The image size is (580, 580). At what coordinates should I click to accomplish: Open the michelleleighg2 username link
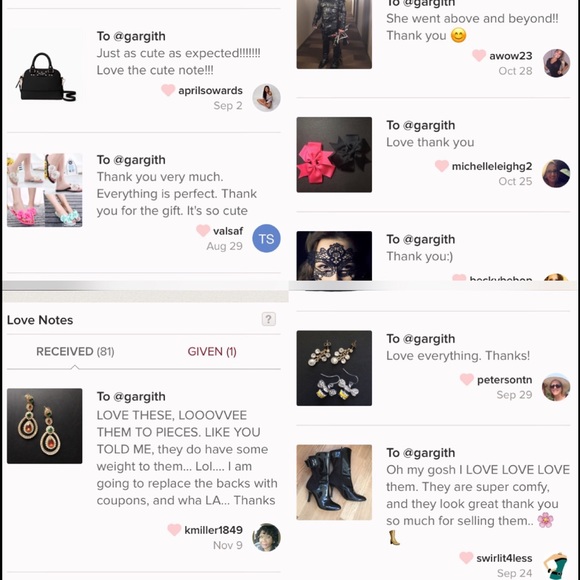tap(492, 166)
